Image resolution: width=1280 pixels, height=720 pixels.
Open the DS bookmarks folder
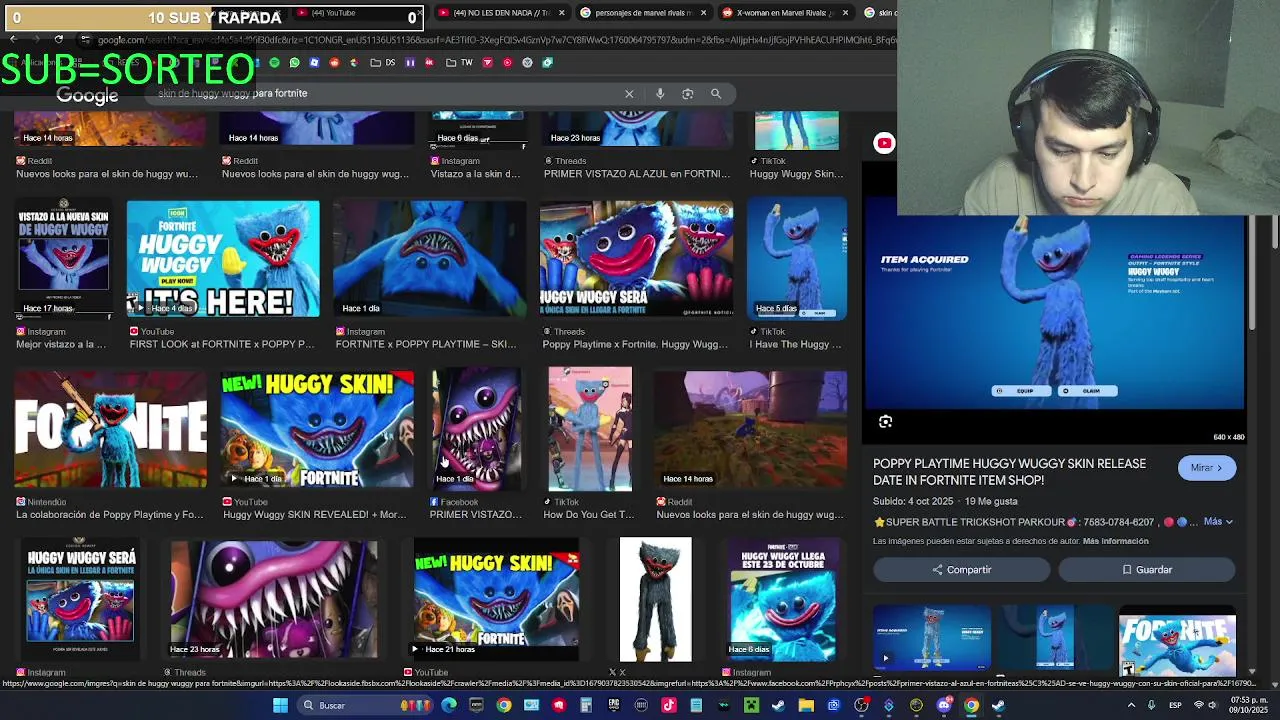coord(382,63)
